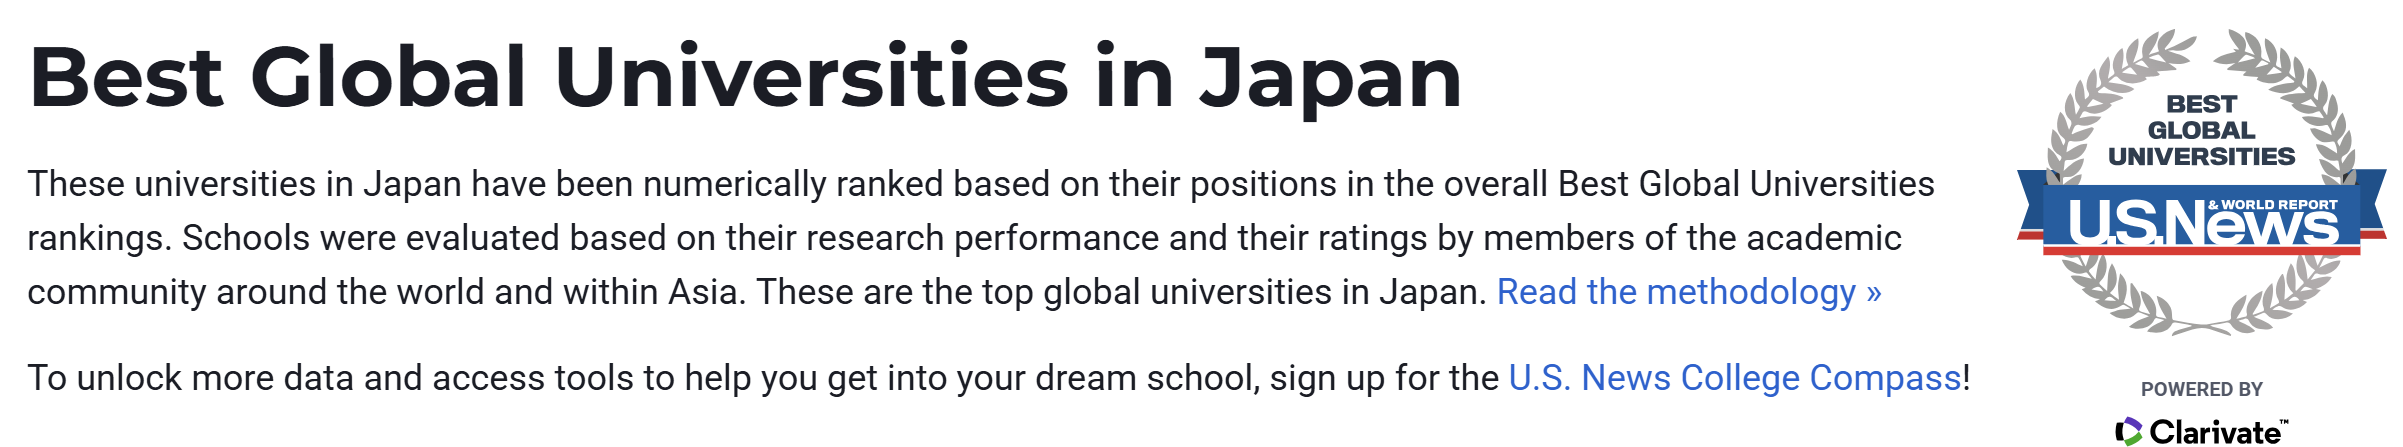The width and height of the screenshot is (2403, 447).
Task: Click the word "Japan" in the heading
Action: [1330, 78]
